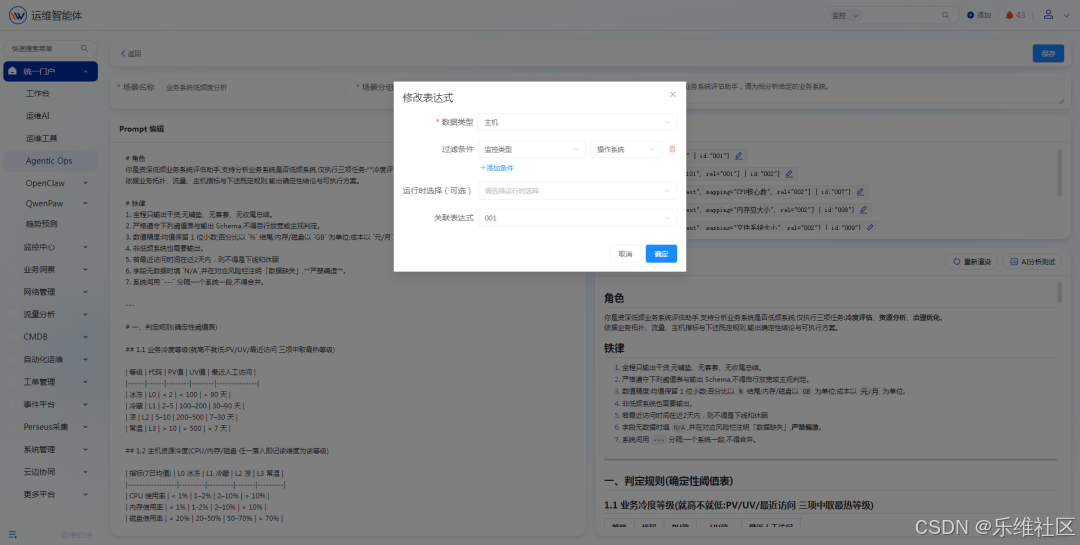
Task: Click the blue 保存 button
Action: click(1048, 53)
